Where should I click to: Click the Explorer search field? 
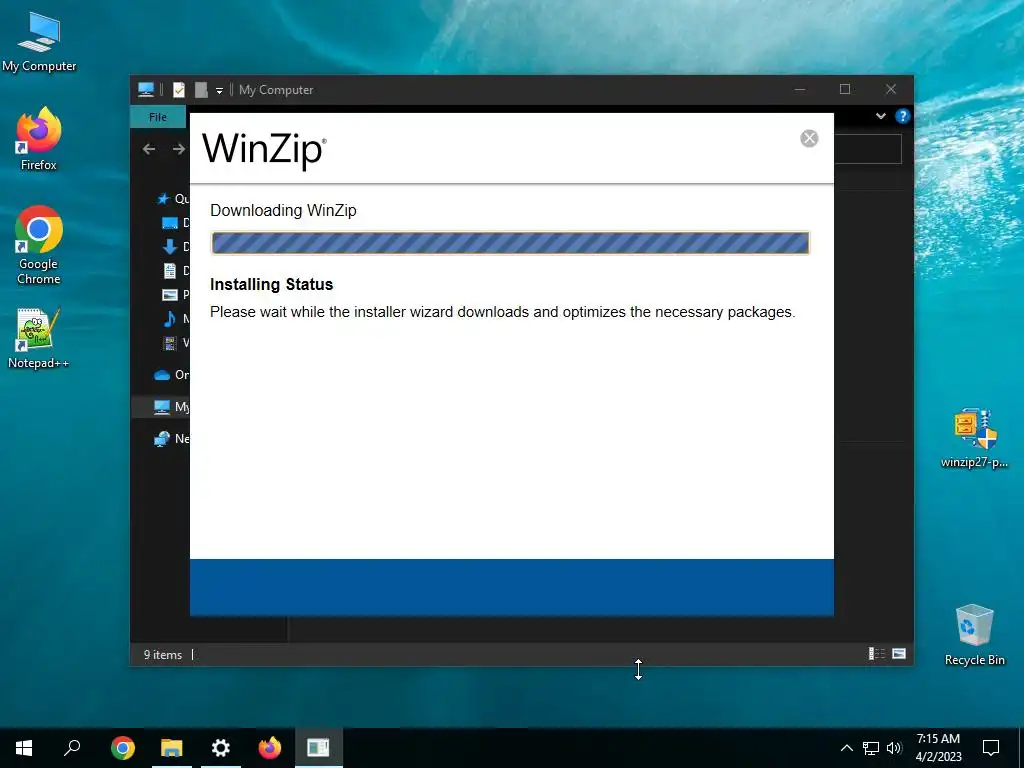click(868, 149)
